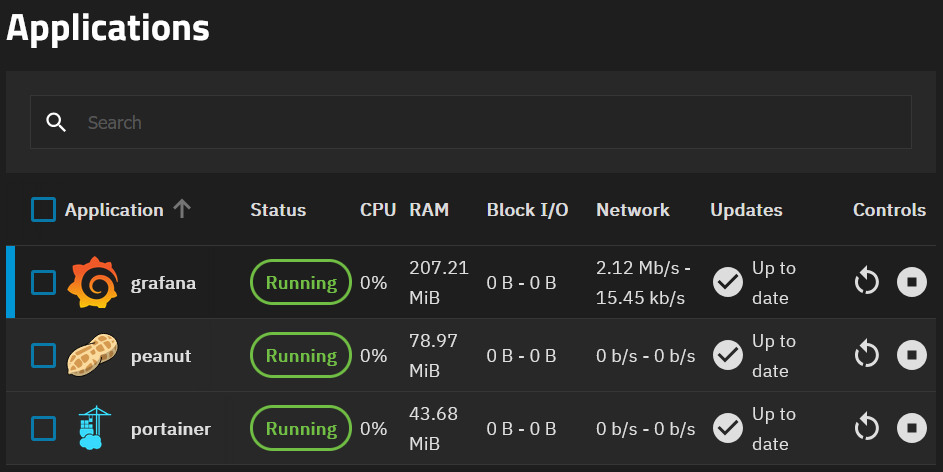Click the portainer app logo

[x=94, y=428]
